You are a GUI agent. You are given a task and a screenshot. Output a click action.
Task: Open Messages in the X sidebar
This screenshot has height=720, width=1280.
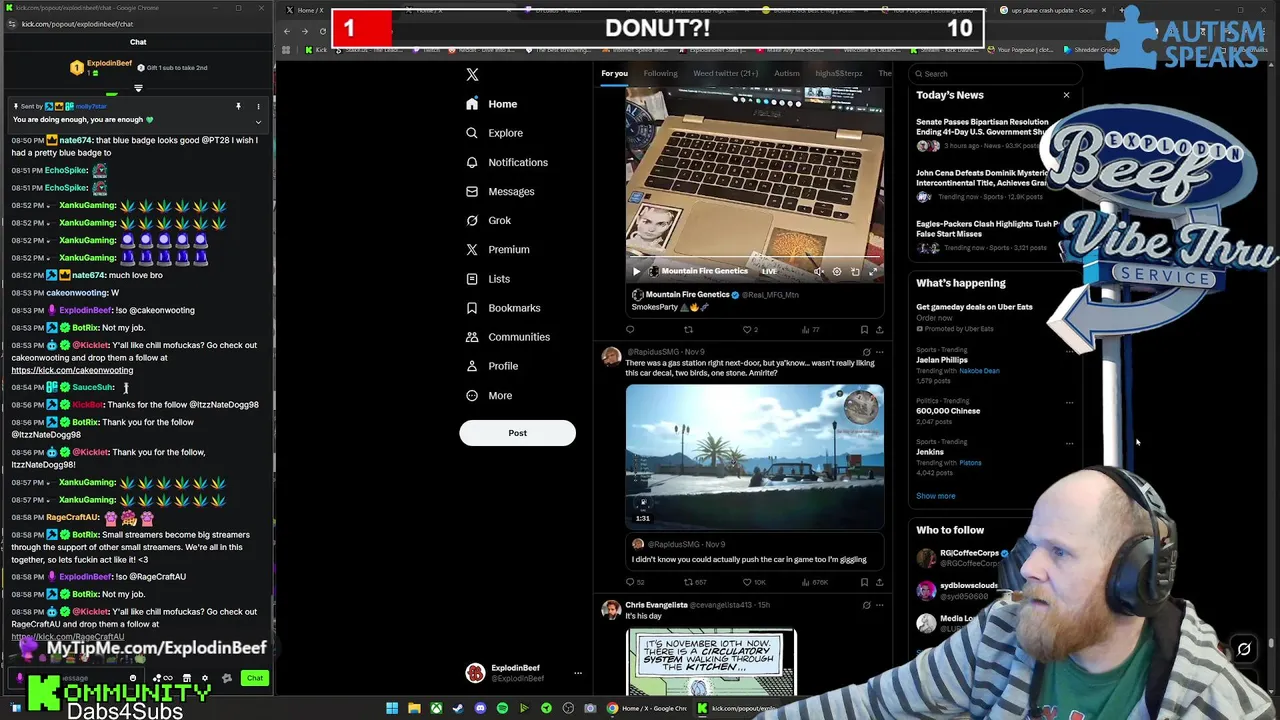(500, 191)
